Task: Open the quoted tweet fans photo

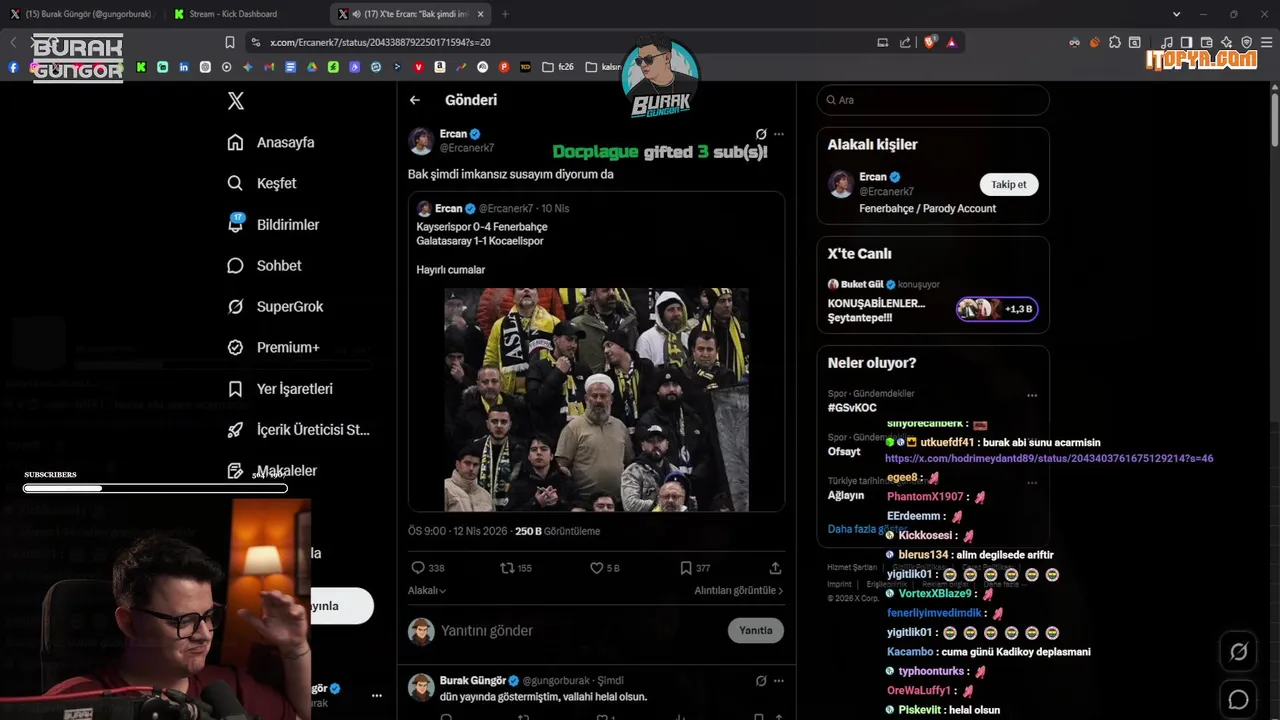Action: point(596,400)
